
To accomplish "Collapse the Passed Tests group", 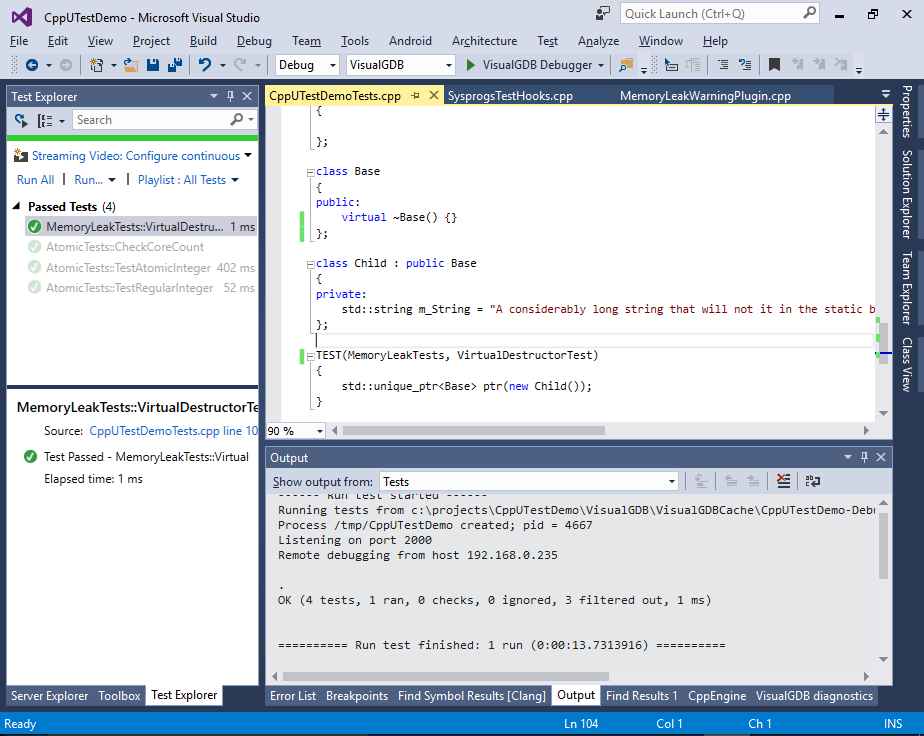I will tap(17, 207).
